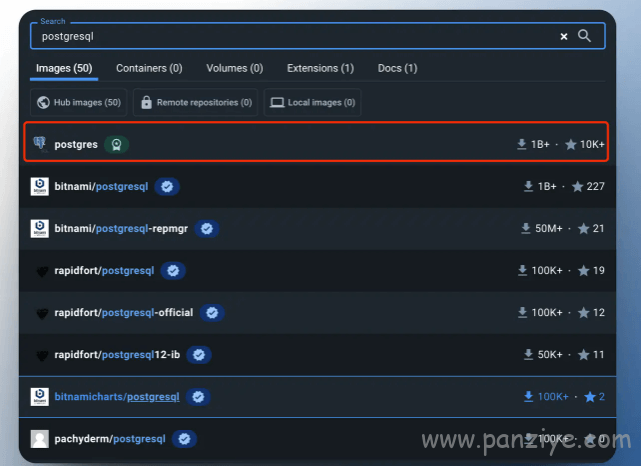Viewport: 641px width, 466px height.
Task: Open the rapidfort/postgresql12-ib result
Action: (117, 355)
